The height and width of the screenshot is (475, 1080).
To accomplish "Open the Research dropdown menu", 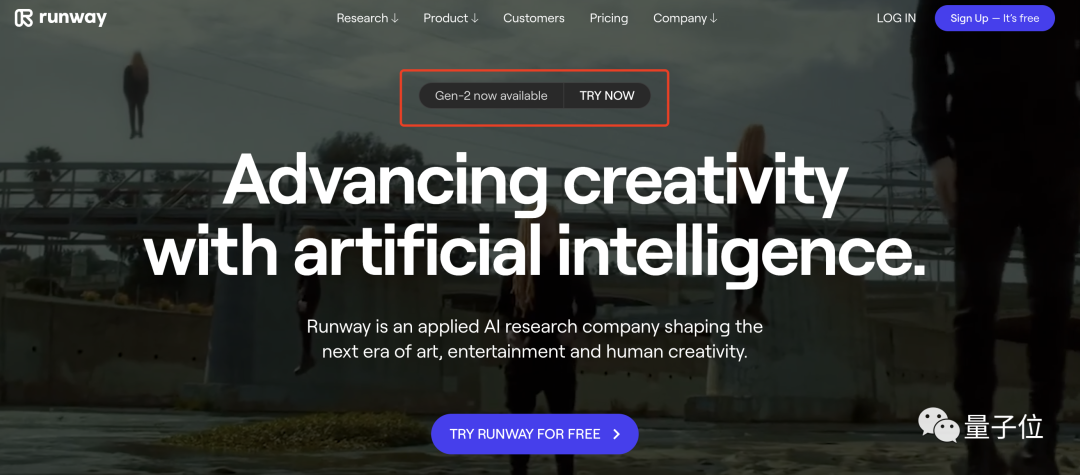I will 367,19.
